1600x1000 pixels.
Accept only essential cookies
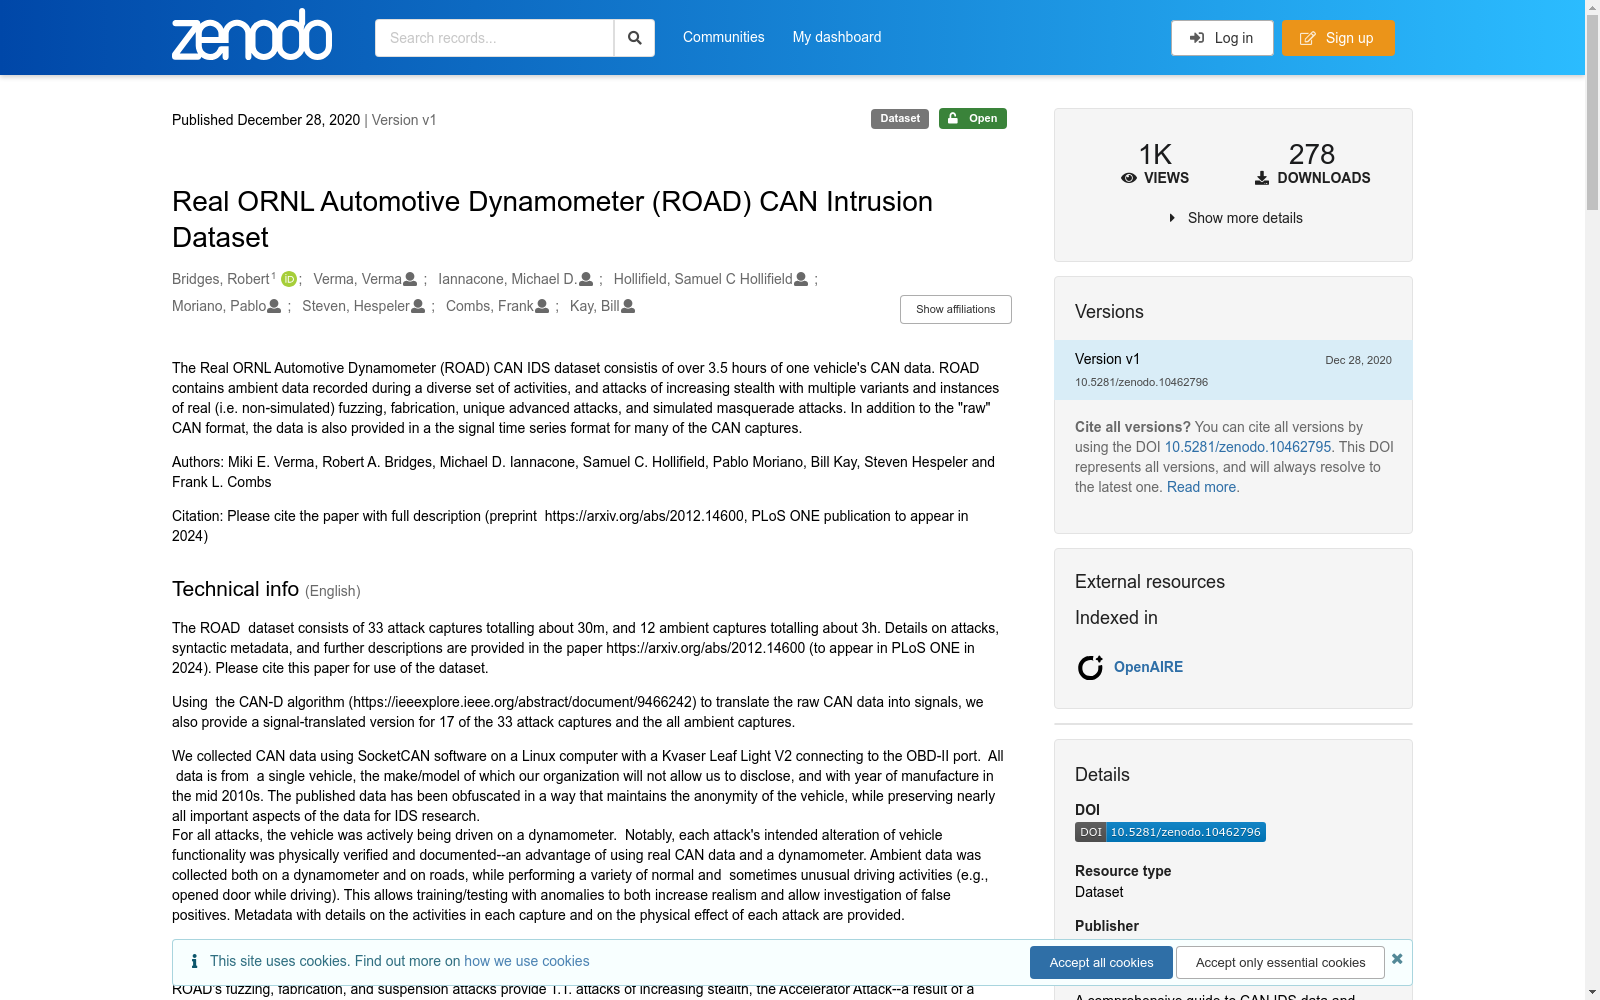pyautogui.click(x=1280, y=962)
